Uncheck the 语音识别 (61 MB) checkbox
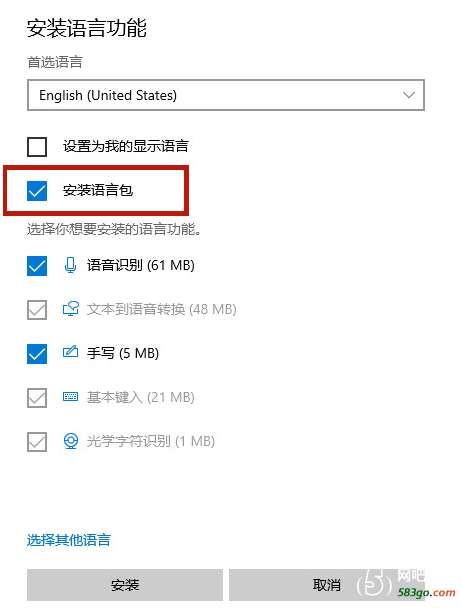The width and height of the screenshot is (461, 608). (37, 266)
